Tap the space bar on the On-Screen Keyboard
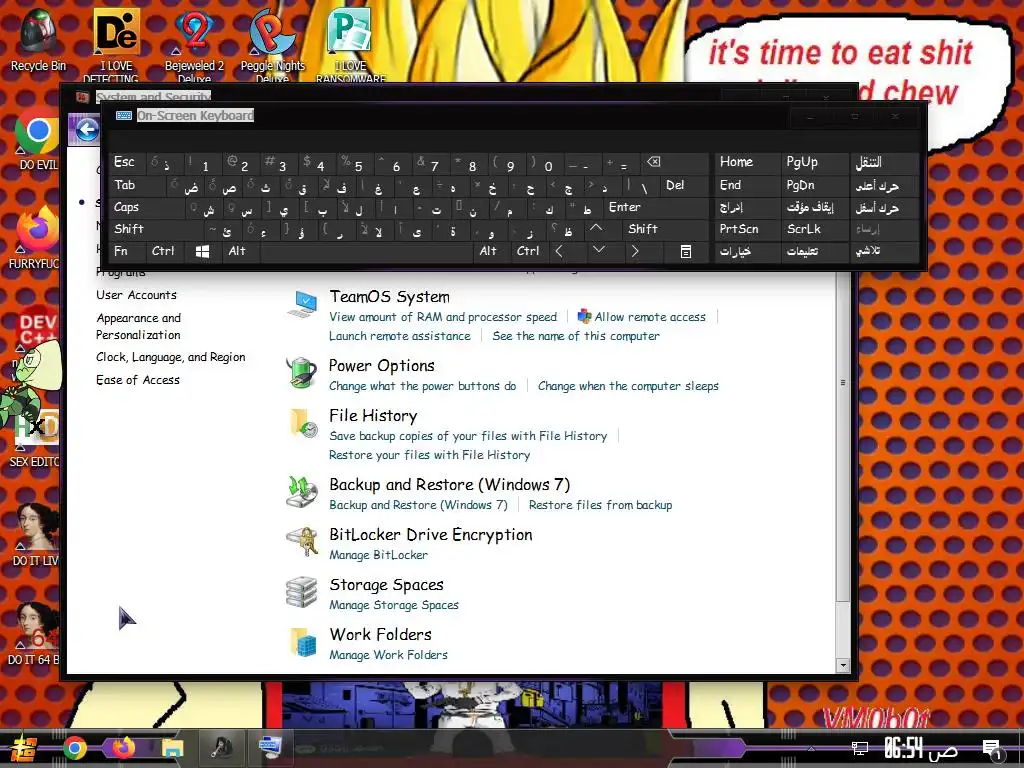 click(367, 251)
